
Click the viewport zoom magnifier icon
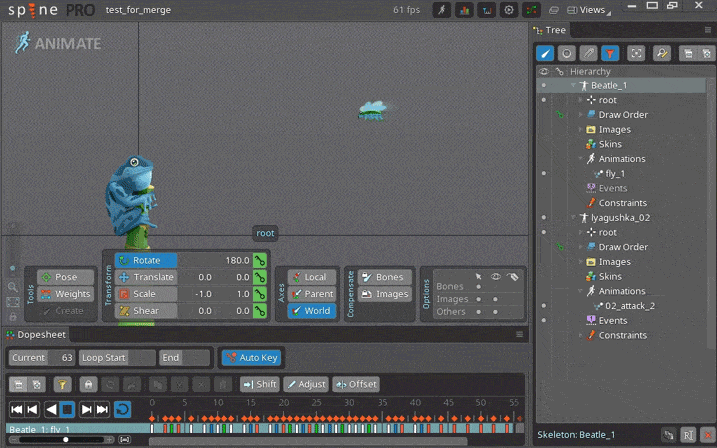(x=13, y=287)
